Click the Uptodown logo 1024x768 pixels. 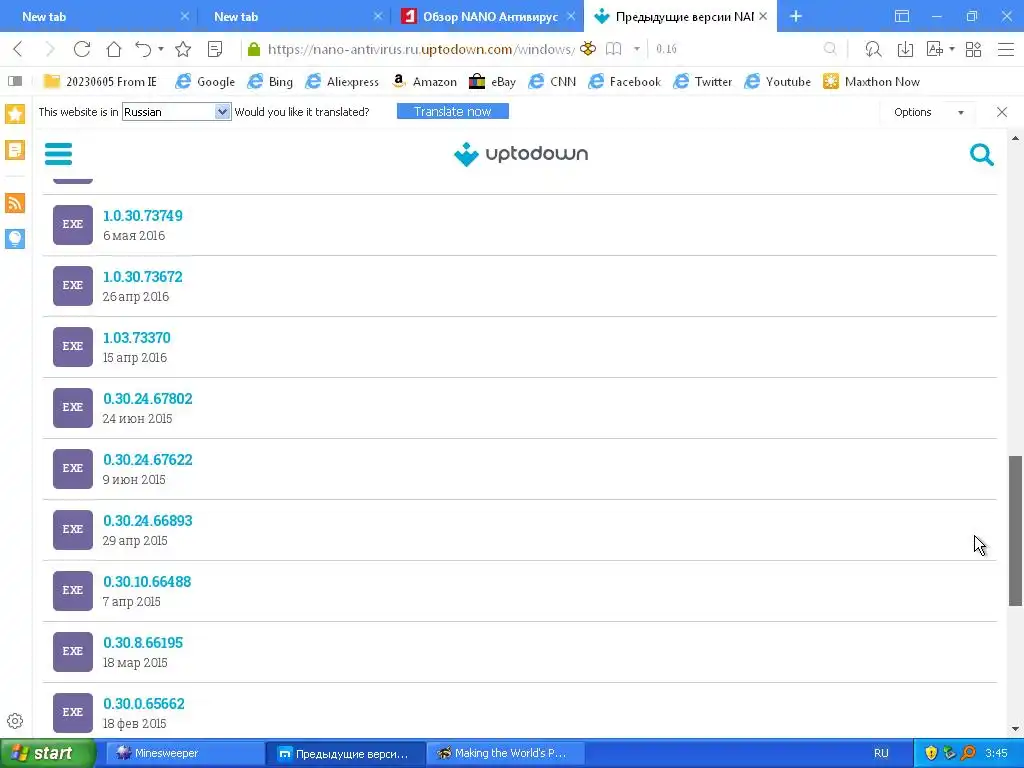coord(521,154)
